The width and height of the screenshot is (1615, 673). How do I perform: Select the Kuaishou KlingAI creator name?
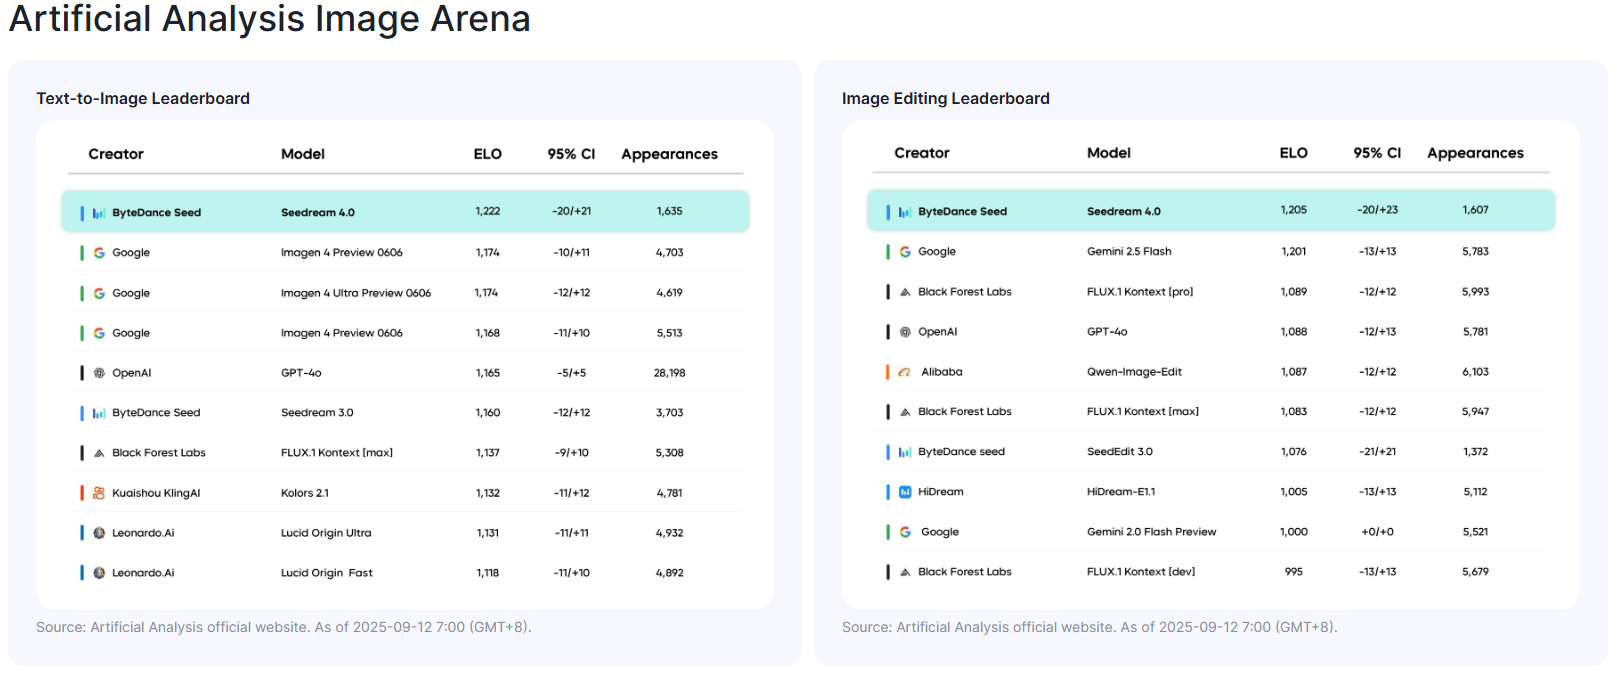156,493
